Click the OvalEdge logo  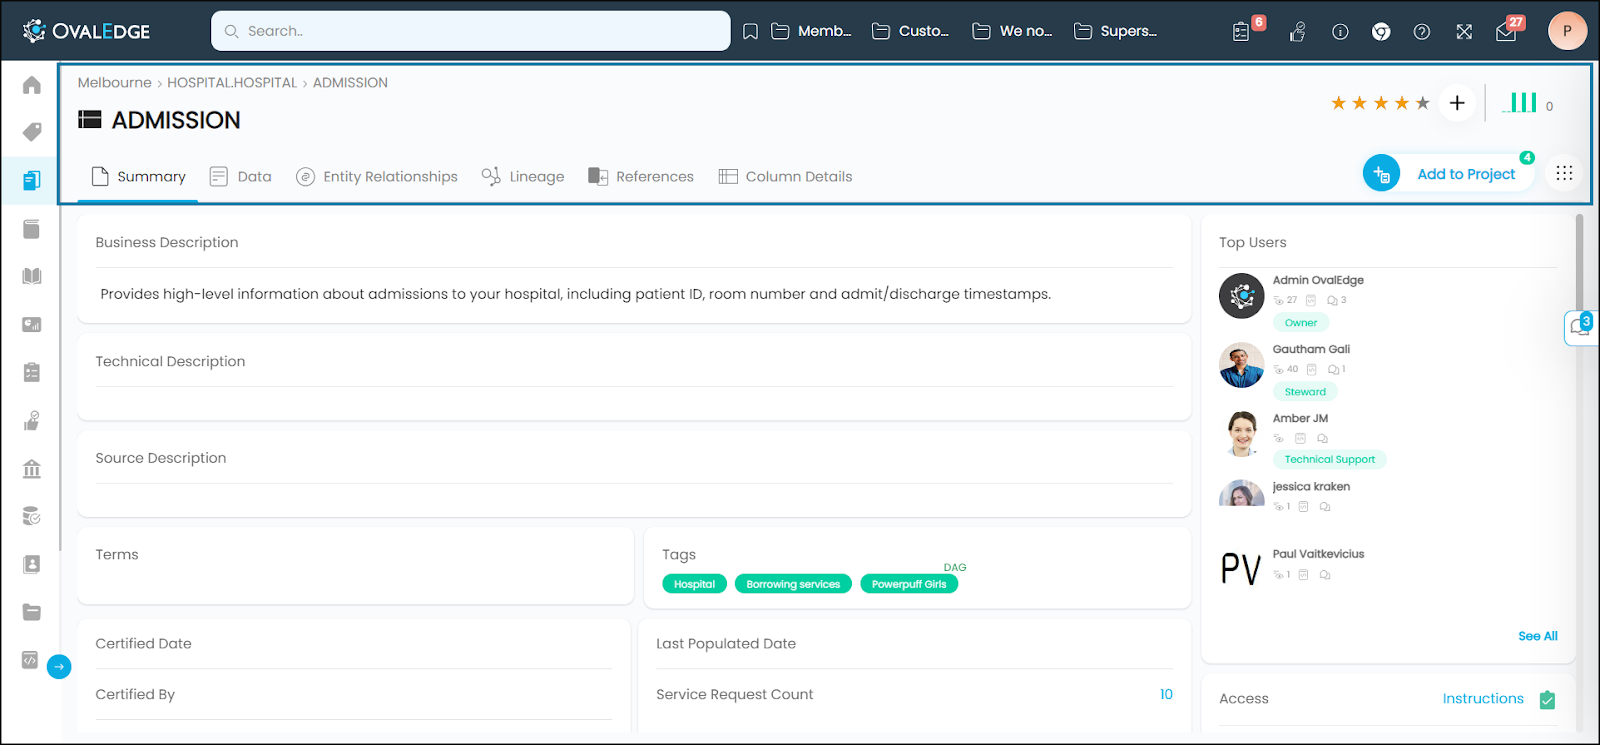[x=86, y=31]
